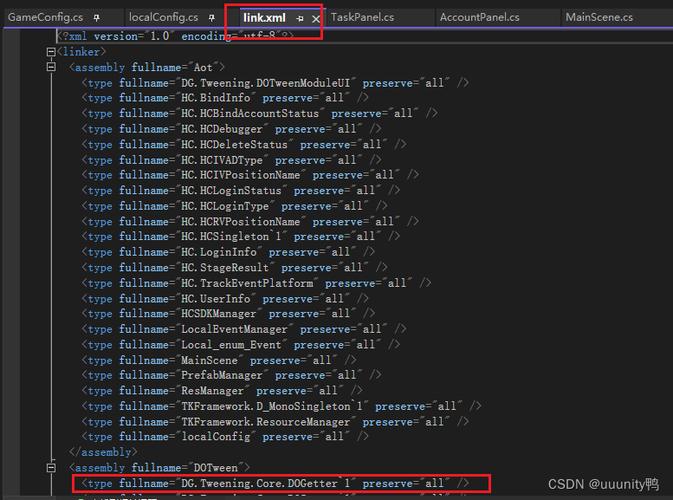
Task: Collapse the Aot assembly node
Action: 51,67
